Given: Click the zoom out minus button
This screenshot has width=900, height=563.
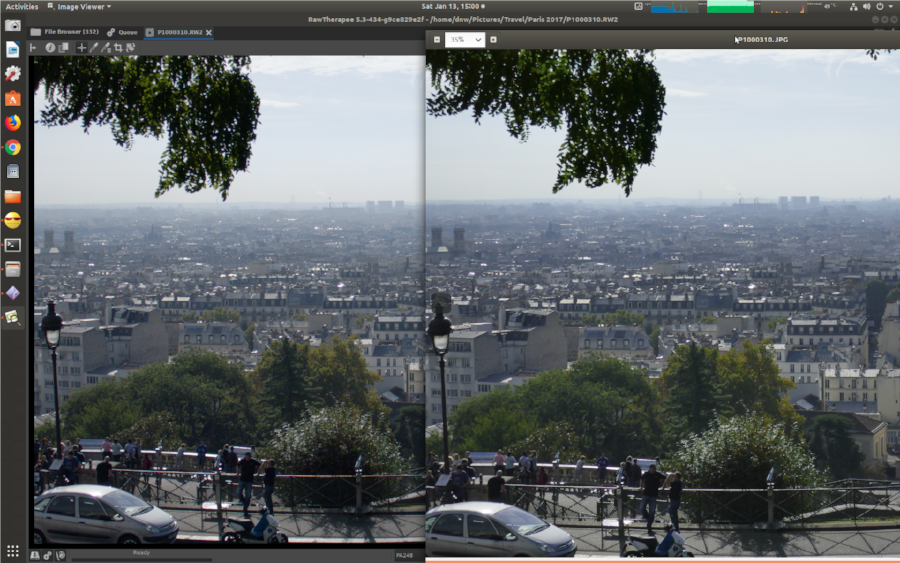Looking at the screenshot, I should click(436, 40).
